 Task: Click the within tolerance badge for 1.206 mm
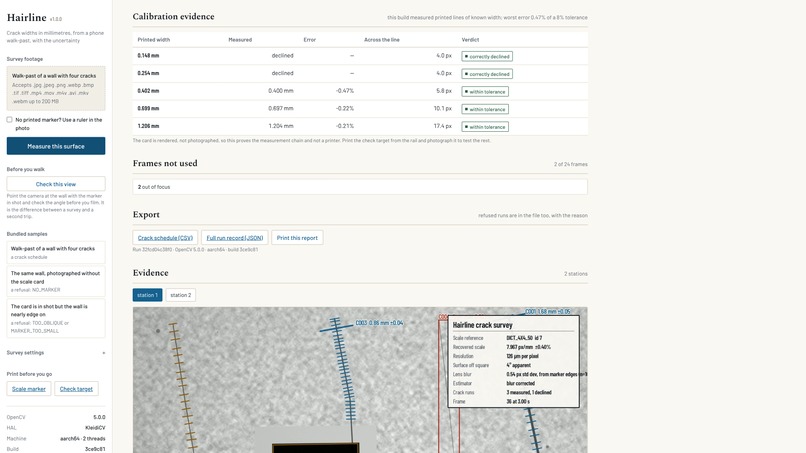pyautogui.click(x=485, y=126)
